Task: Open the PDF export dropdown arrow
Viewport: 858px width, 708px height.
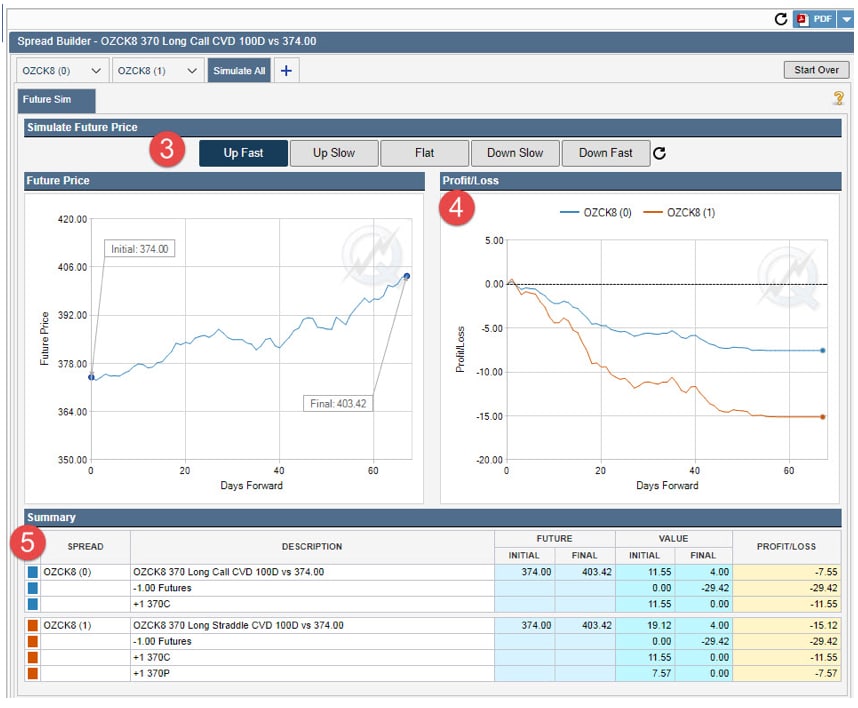Action: (846, 19)
